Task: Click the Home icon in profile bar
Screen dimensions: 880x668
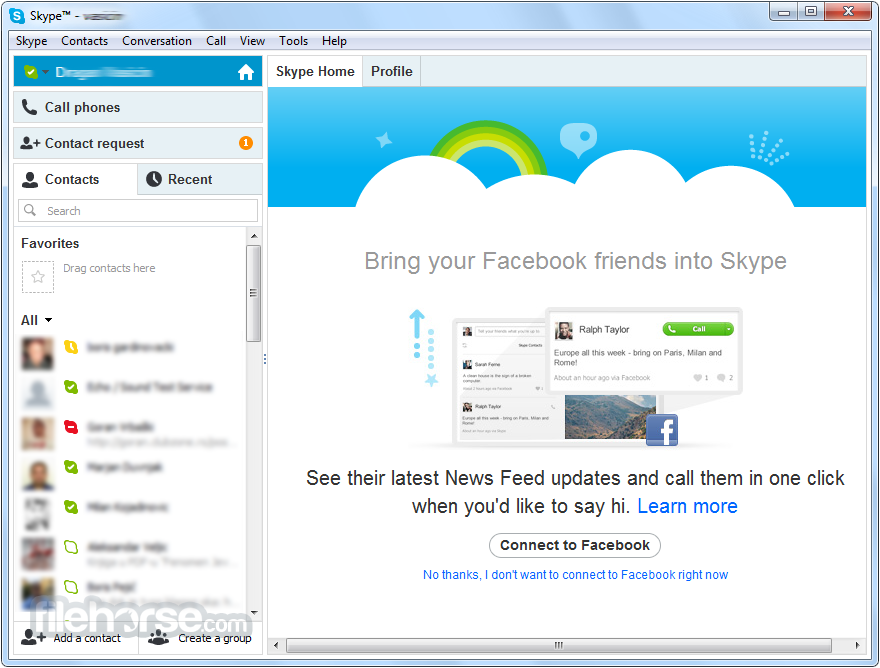Action: coord(246,72)
